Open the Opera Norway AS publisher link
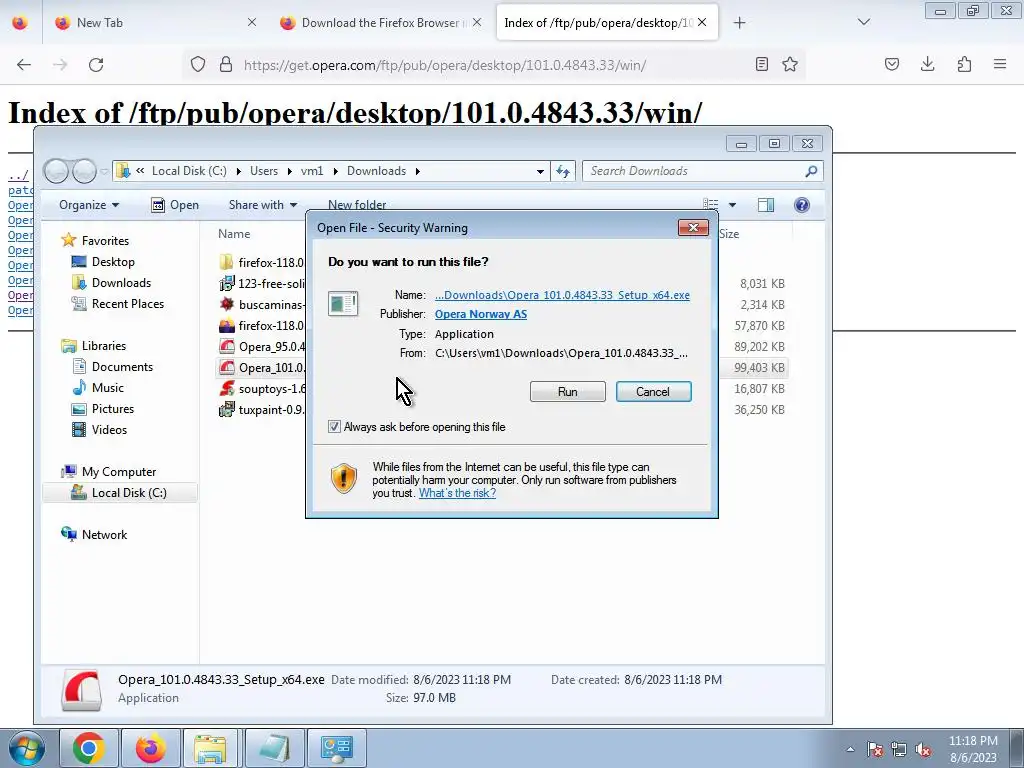This screenshot has width=1024, height=768. 481,314
